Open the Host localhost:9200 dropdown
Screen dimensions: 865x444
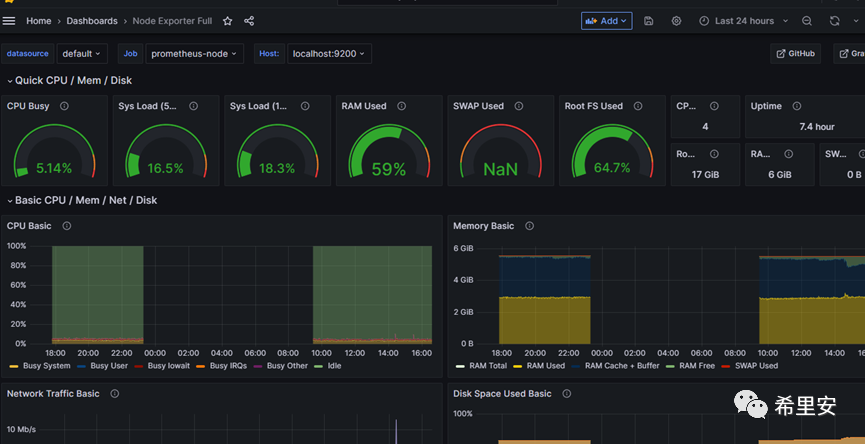click(329, 54)
